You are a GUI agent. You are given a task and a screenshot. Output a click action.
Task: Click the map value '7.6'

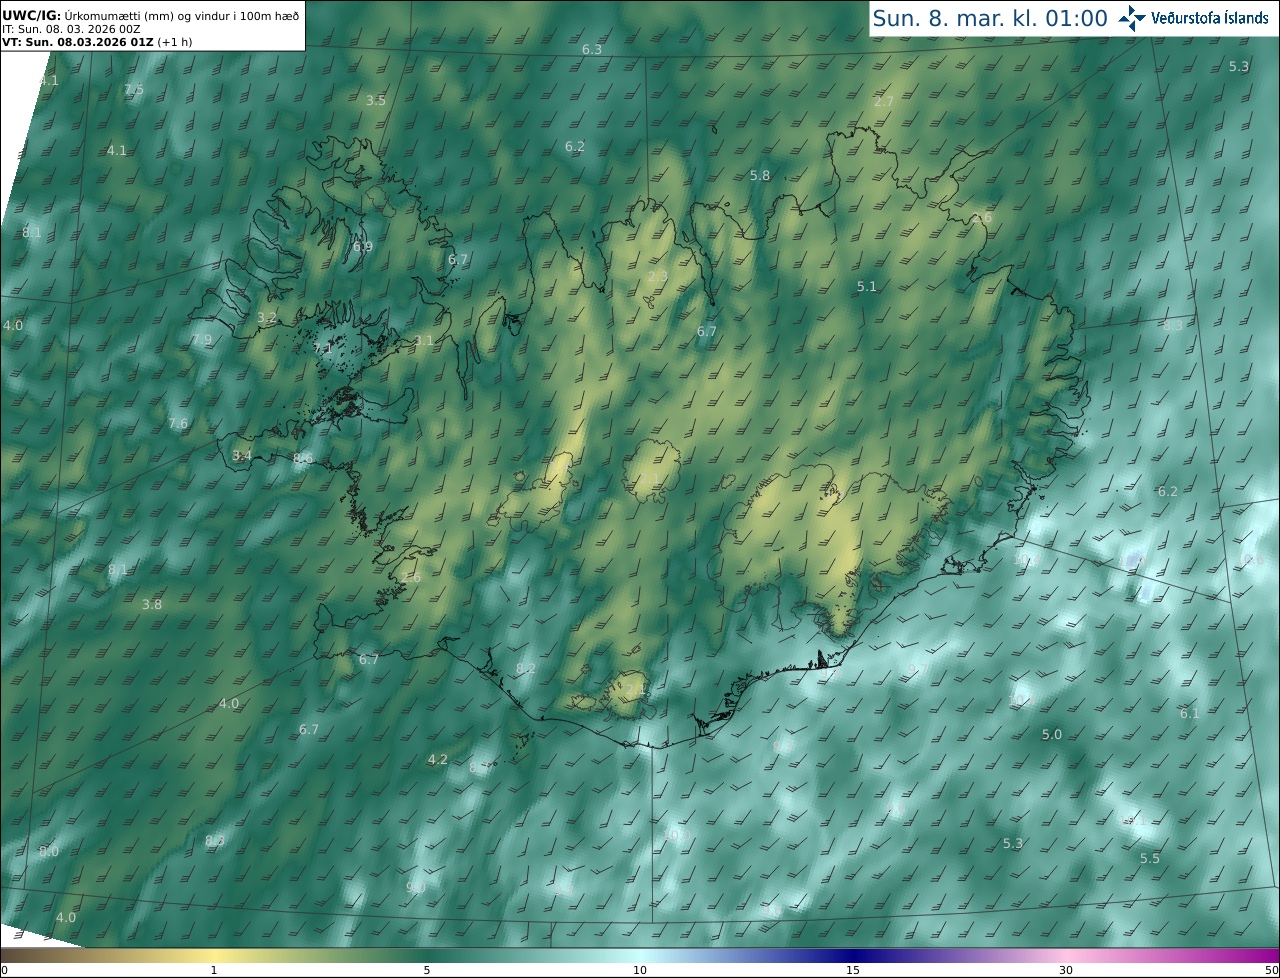(x=178, y=424)
